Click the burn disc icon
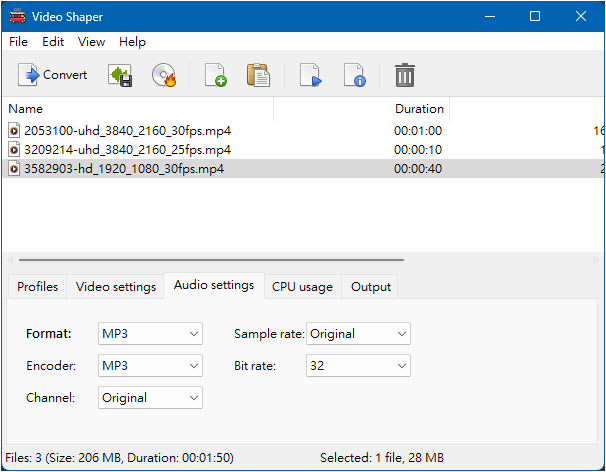Screen dimensions: 606x472 click(164, 75)
